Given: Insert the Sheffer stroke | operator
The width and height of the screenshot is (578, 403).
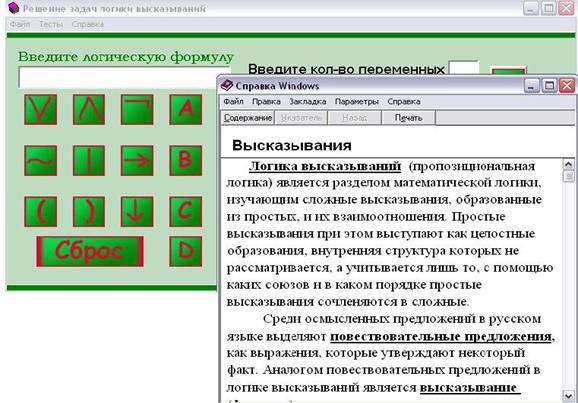Looking at the screenshot, I should tap(89, 160).
